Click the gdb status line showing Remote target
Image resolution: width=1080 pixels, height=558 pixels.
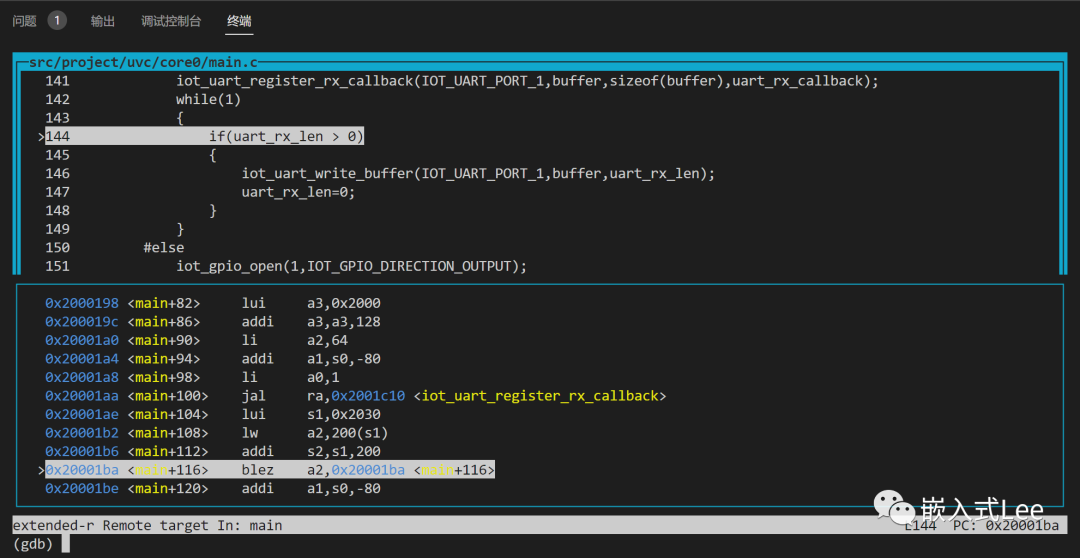tap(147, 525)
